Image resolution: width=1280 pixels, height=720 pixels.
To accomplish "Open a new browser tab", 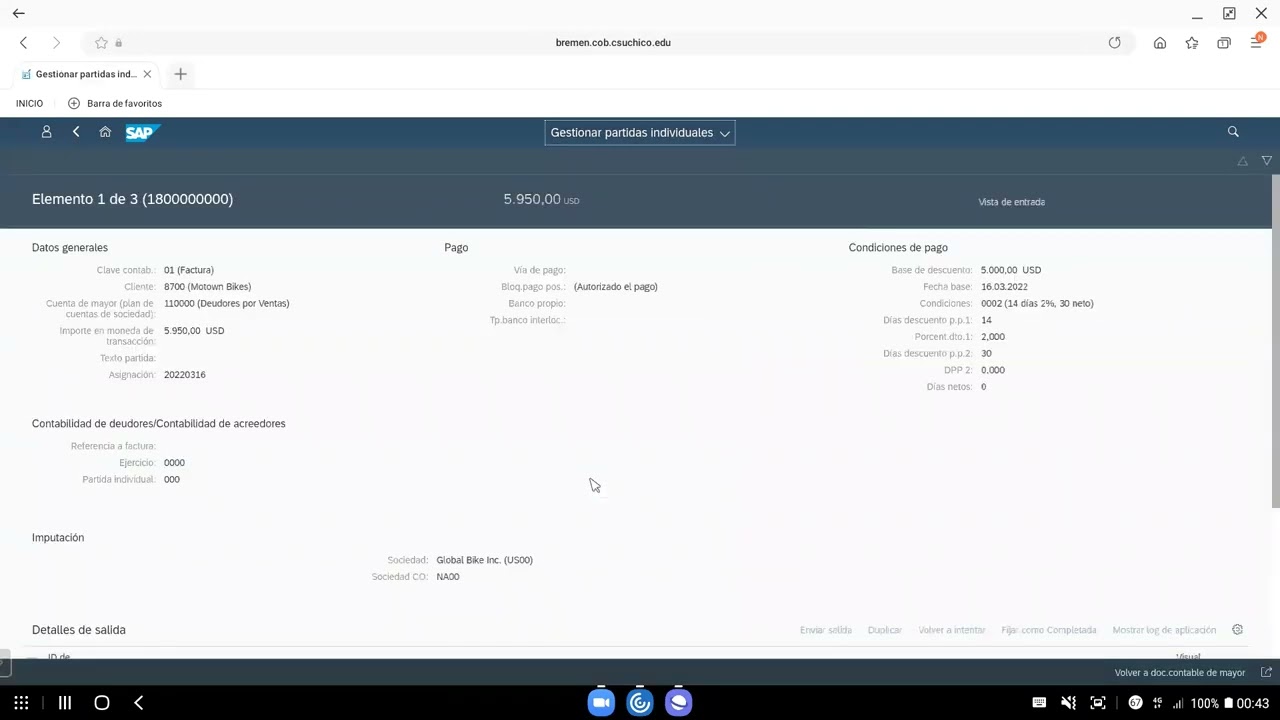I will pos(180,74).
